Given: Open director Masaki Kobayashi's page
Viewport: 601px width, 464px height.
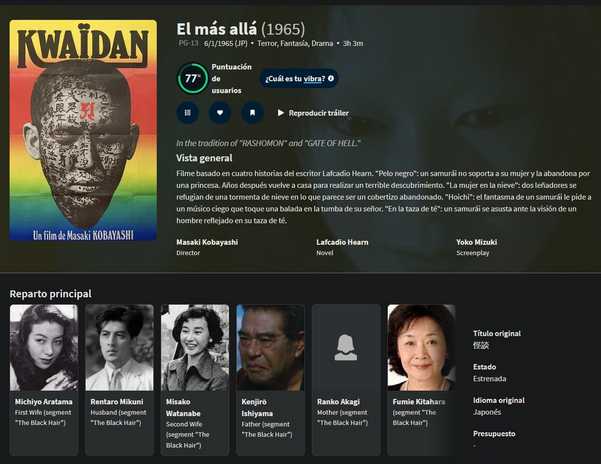Looking at the screenshot, I should (x=207, y=242).
